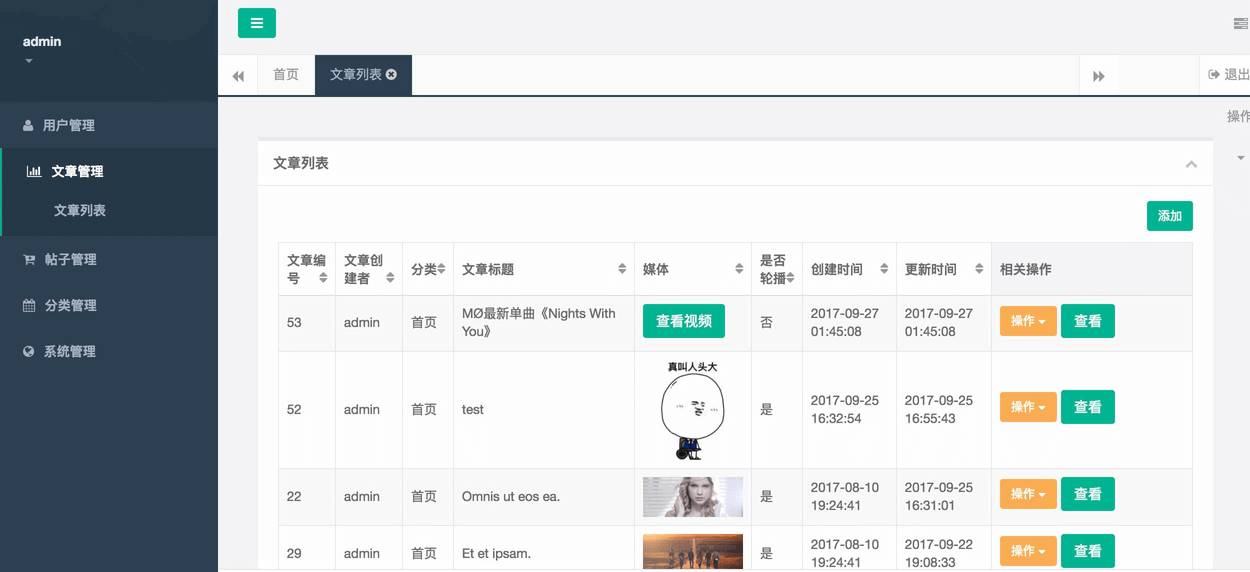Click the green hamburger menu toggle button
The width and height of the screenshot is (1250, 572).
tap(257, 23)
